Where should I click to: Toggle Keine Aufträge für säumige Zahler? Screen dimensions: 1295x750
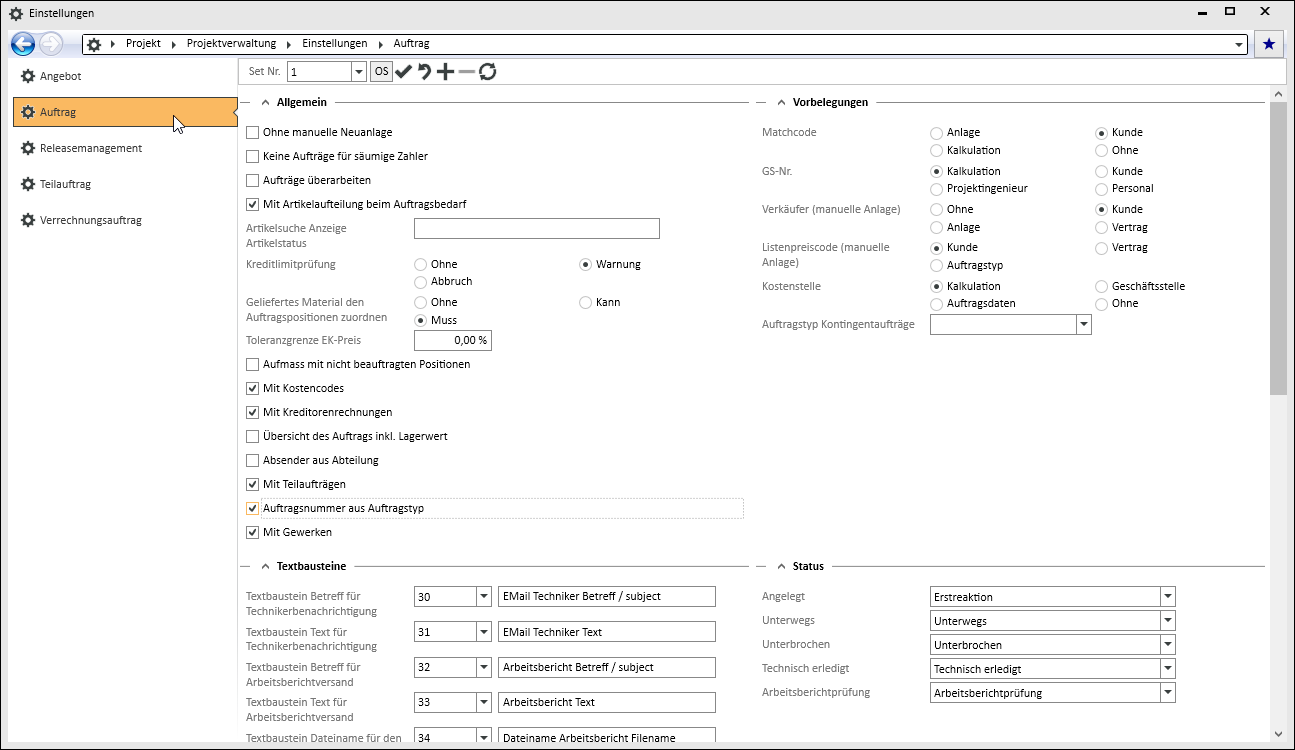[253, 156]
